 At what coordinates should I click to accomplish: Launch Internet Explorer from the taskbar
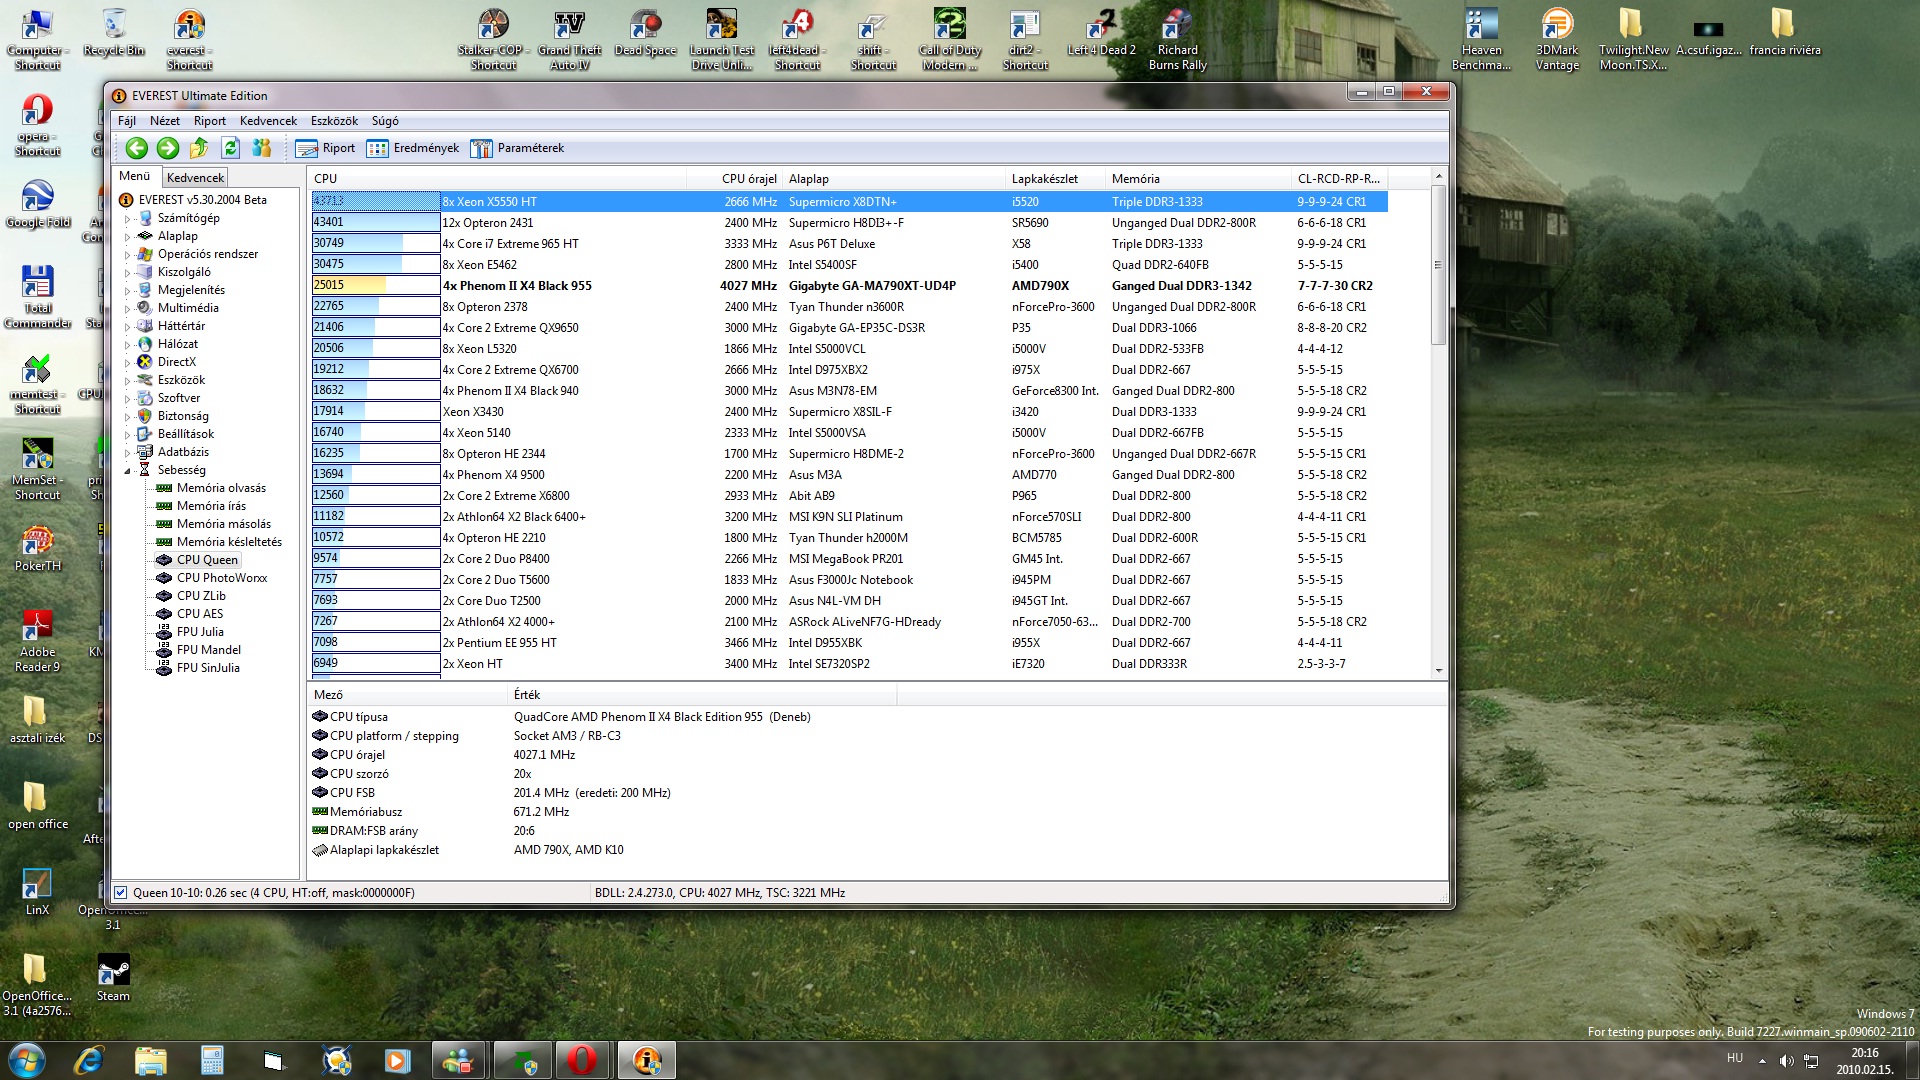pyautogui.click(x=89, y=1060)
